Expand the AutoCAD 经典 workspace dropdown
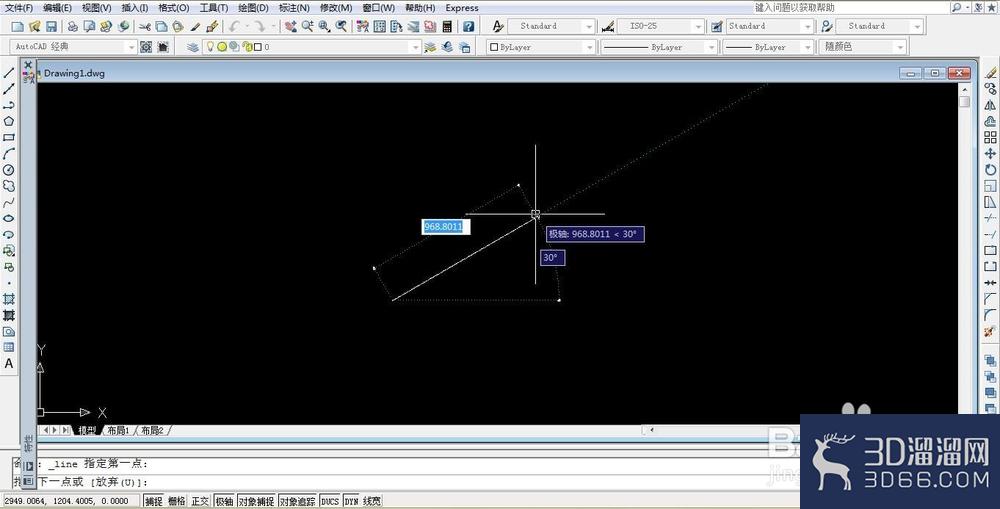1000x509 pixels. (x=73, y=47)
